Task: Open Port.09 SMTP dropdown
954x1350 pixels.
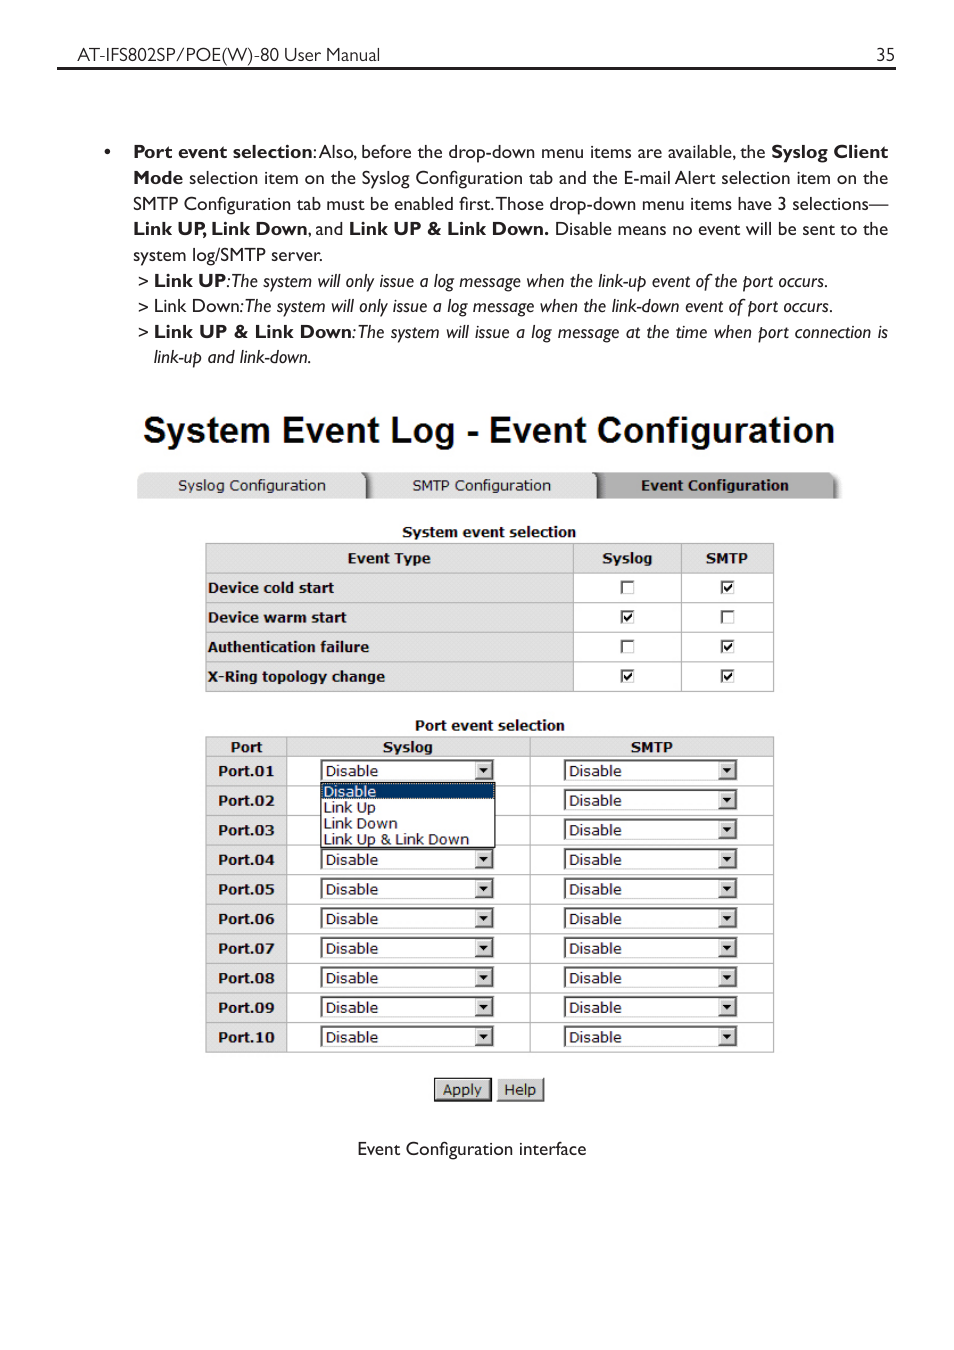Action: coord(651,1007)
